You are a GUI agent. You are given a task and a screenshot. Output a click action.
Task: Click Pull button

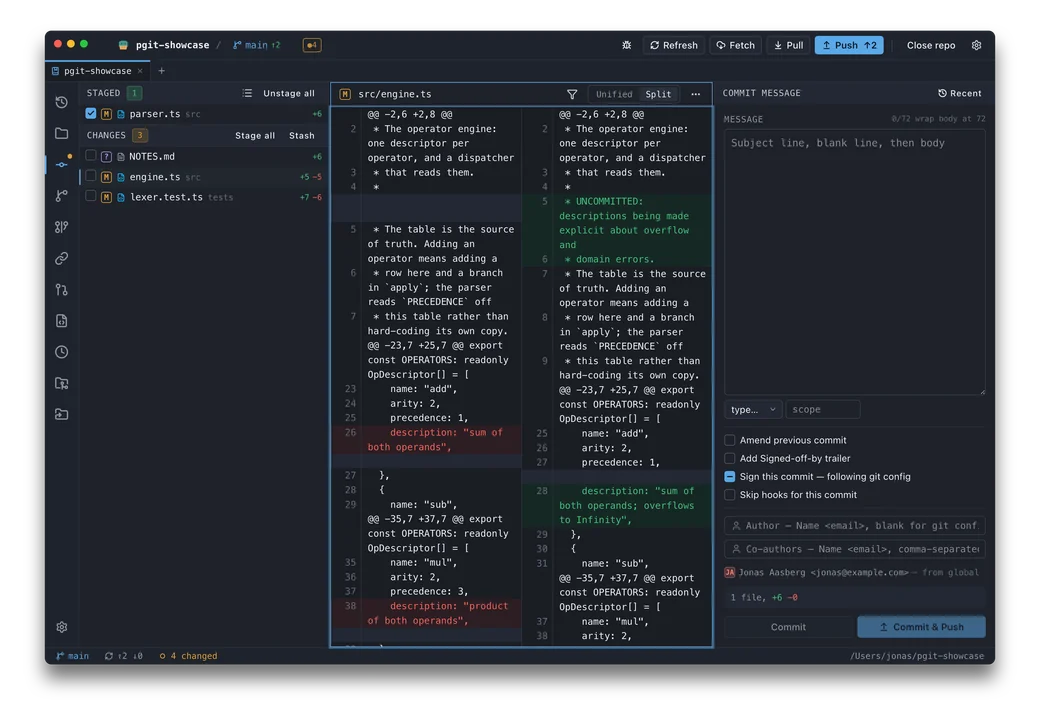pos(788,45)
